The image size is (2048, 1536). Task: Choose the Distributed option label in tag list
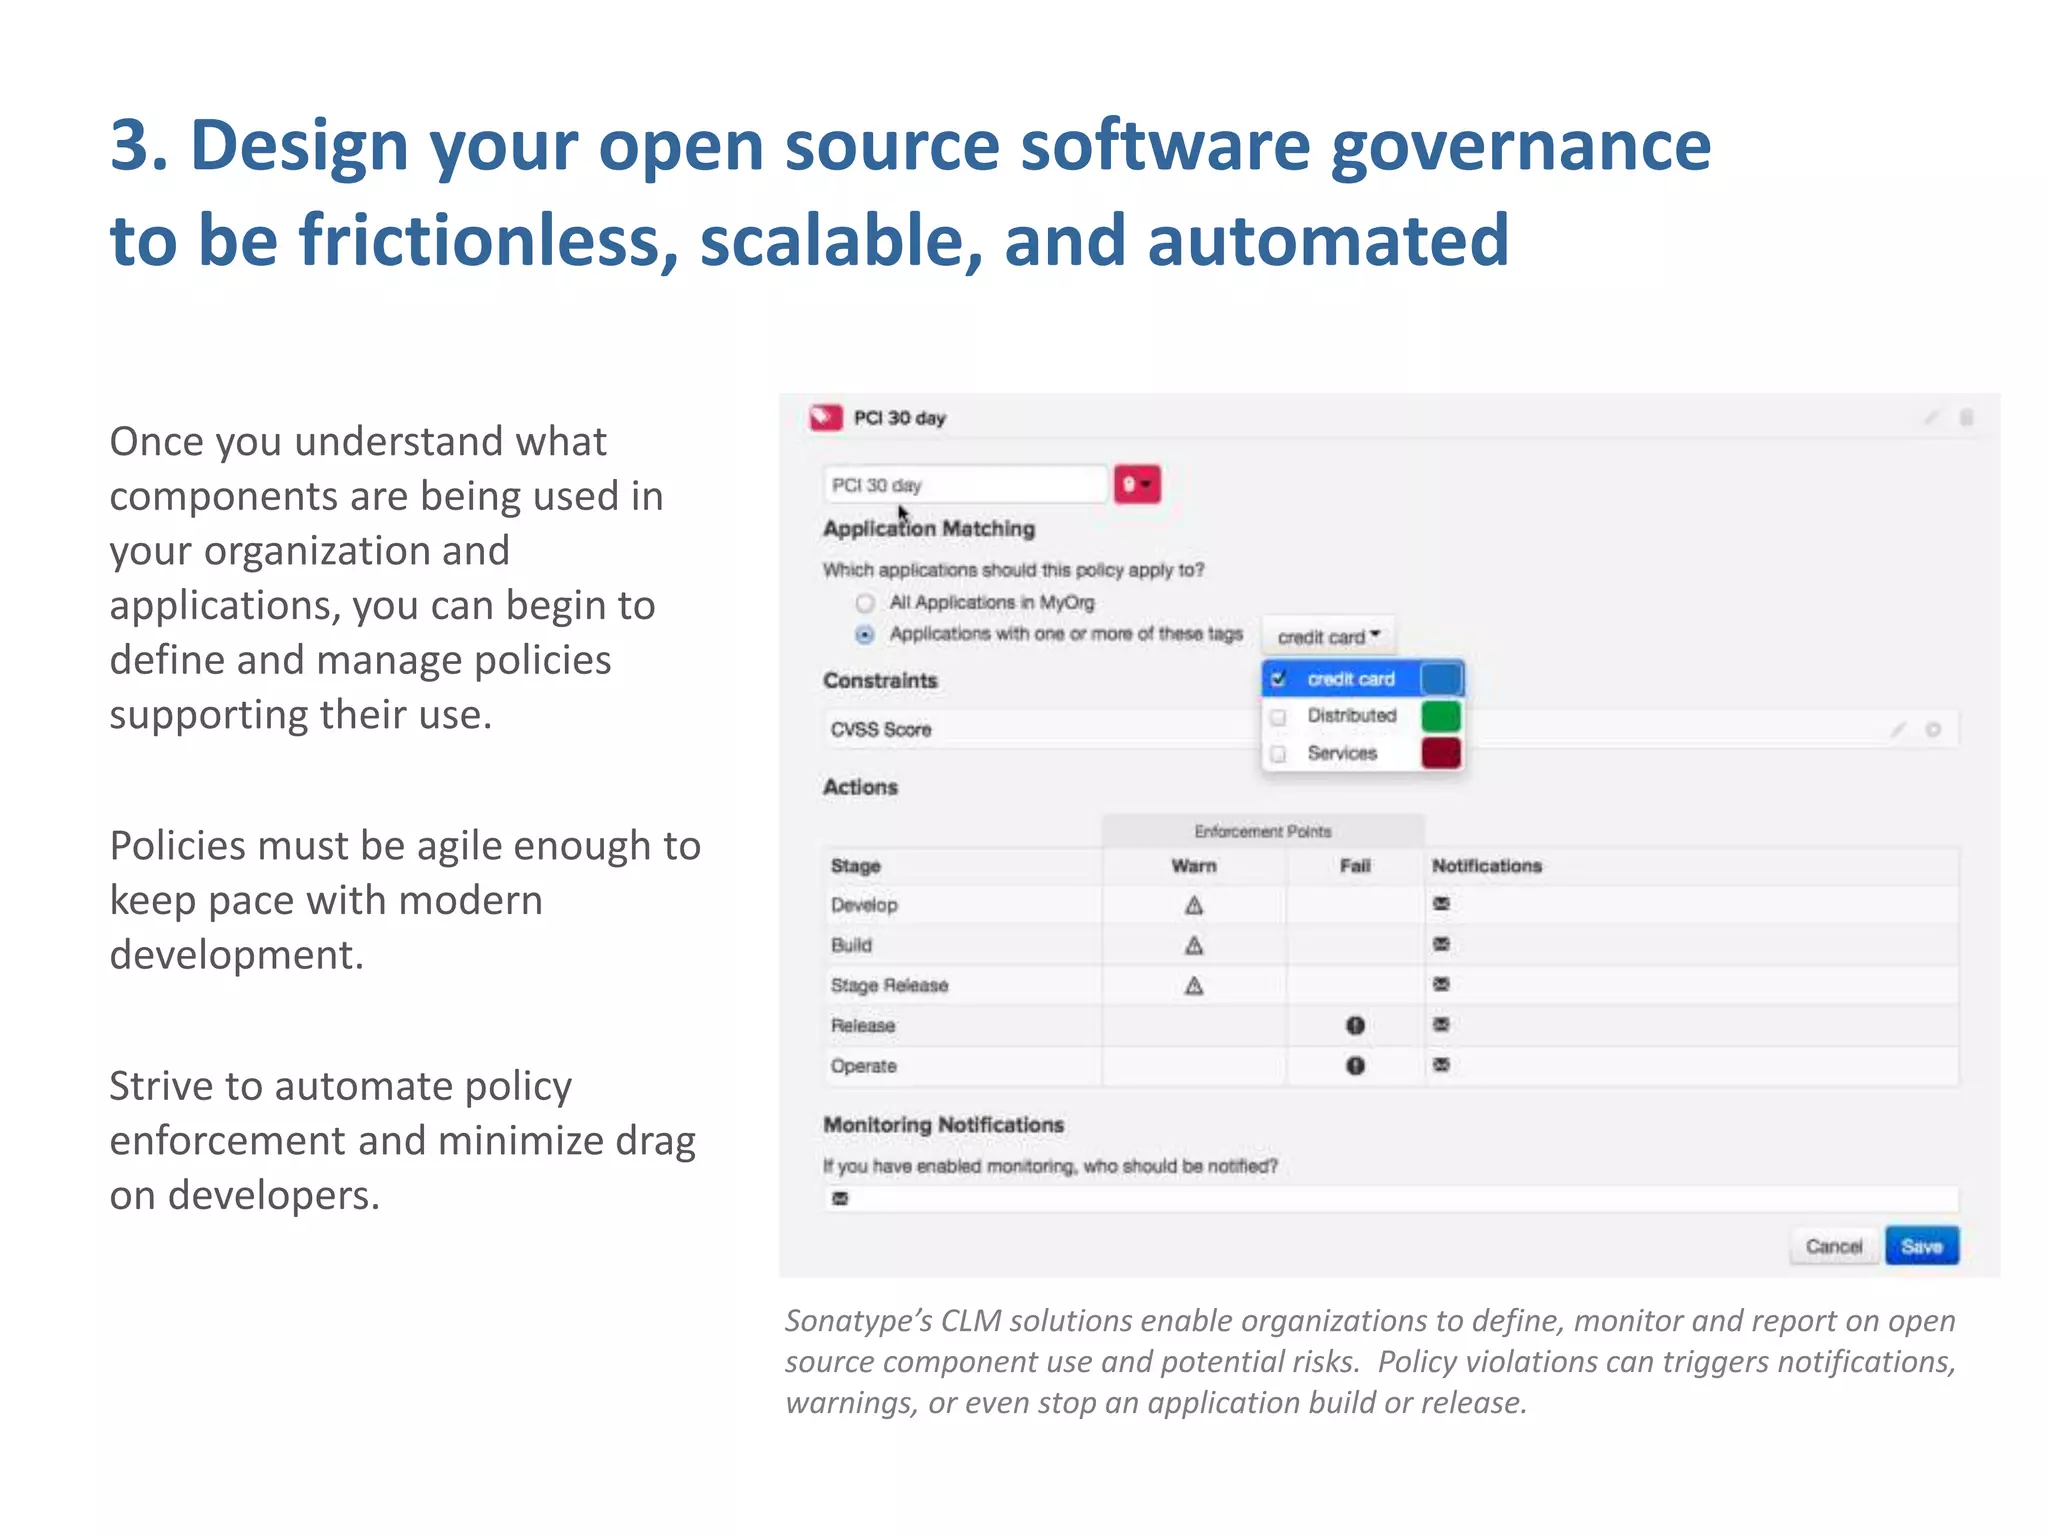tap(1352, 716)
